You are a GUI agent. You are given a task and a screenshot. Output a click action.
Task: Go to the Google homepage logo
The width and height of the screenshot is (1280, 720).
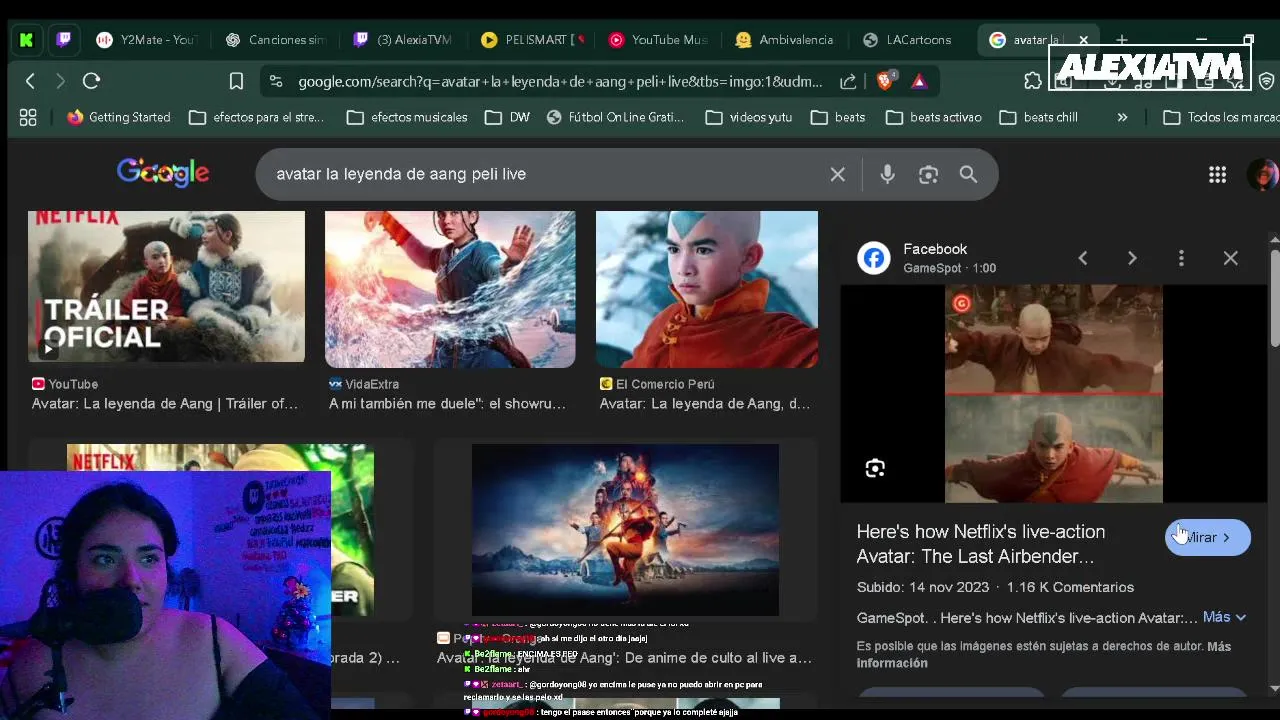tap(163, 173)
